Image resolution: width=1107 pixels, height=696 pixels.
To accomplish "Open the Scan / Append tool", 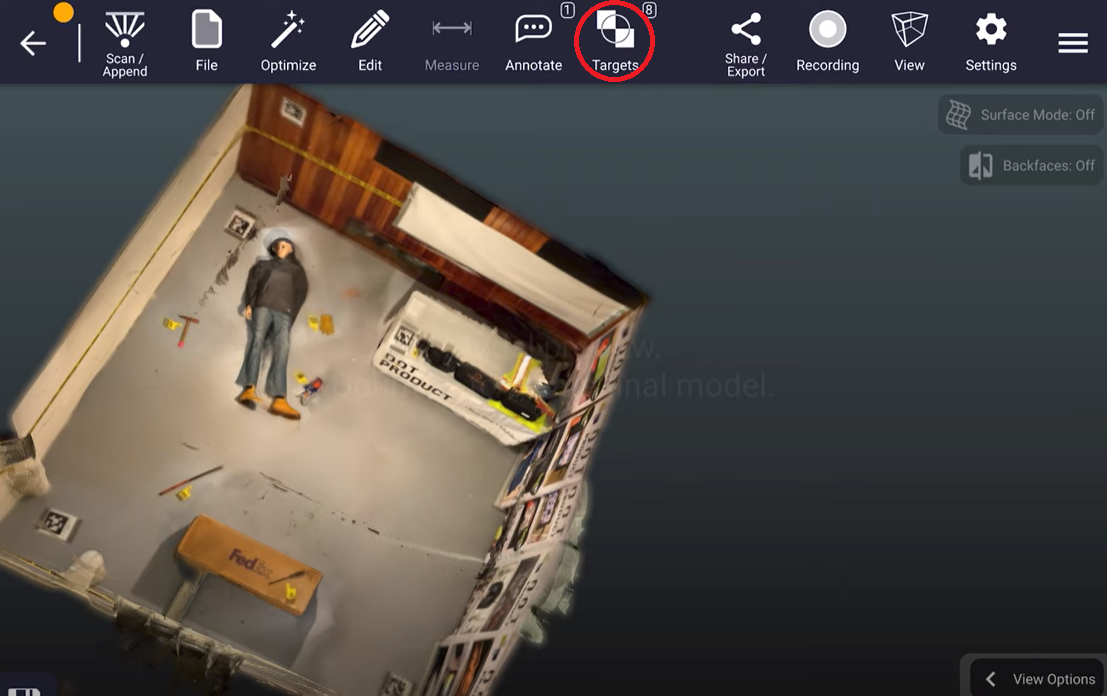I will click(125, 44).
